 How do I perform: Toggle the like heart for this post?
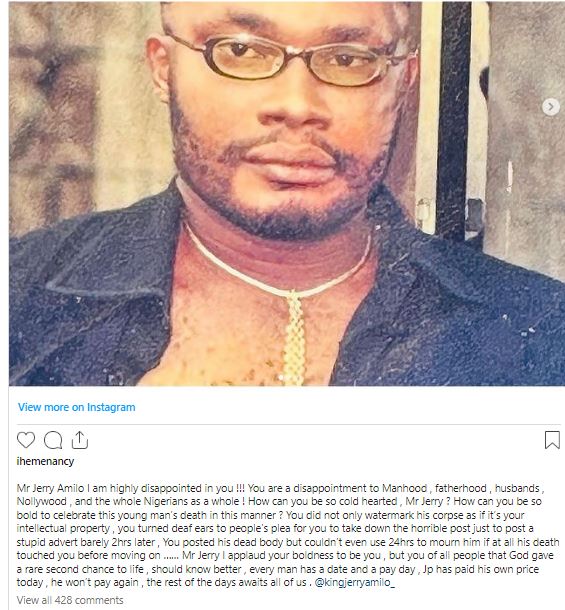[x=26, y=440]
